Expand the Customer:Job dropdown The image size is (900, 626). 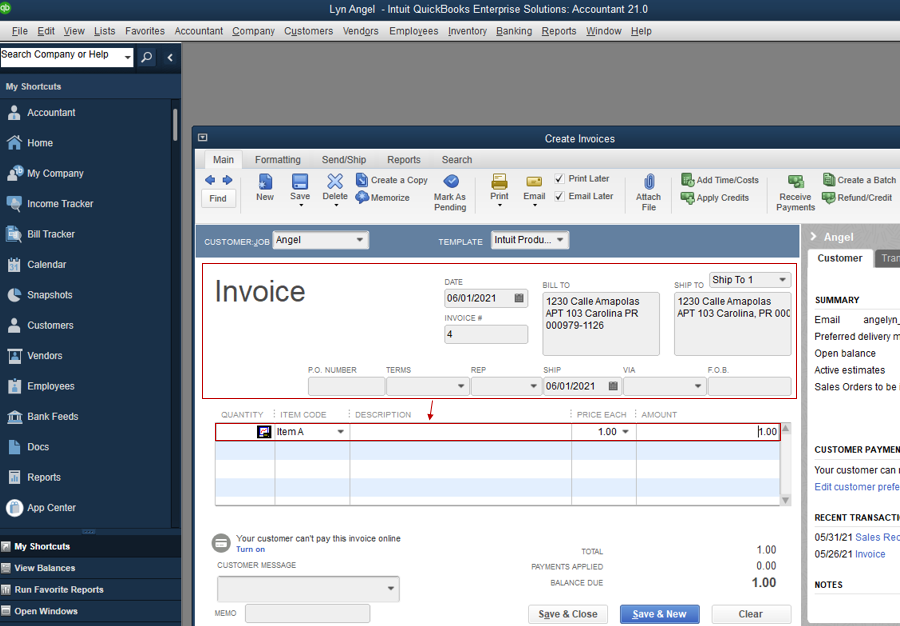(359, 240)
